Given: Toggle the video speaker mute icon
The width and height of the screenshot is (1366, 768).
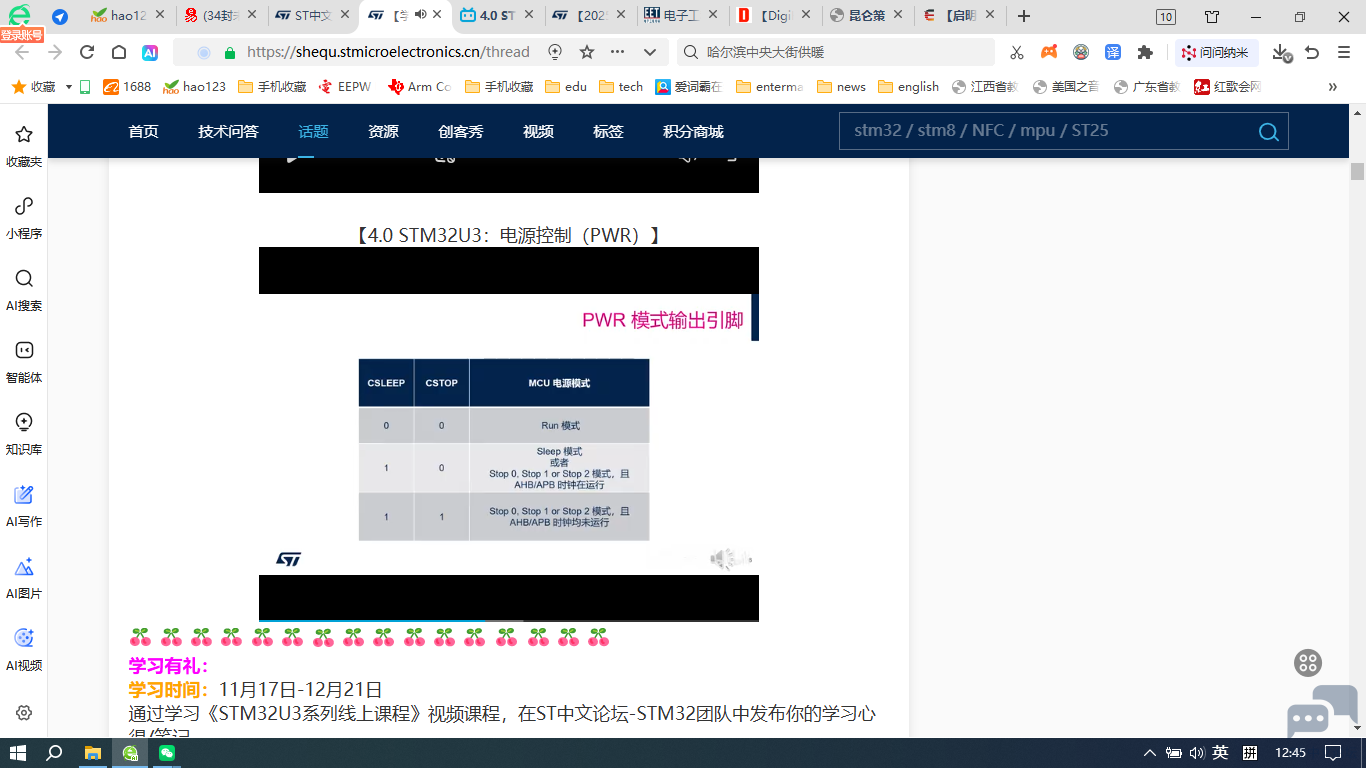Looking at the screenshot, I should point(729,559).
